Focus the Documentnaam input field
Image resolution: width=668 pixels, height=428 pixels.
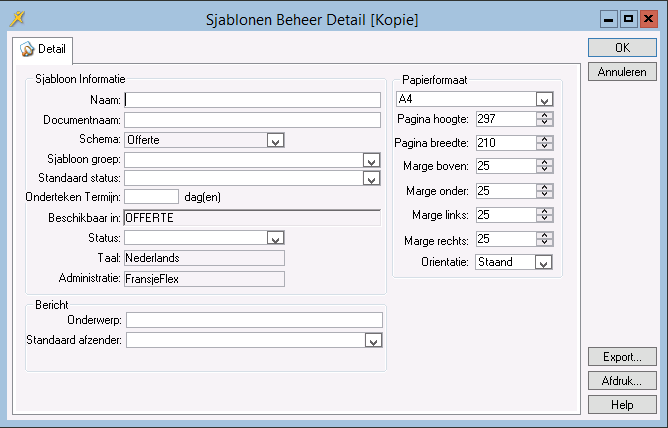tap(252, 120)
